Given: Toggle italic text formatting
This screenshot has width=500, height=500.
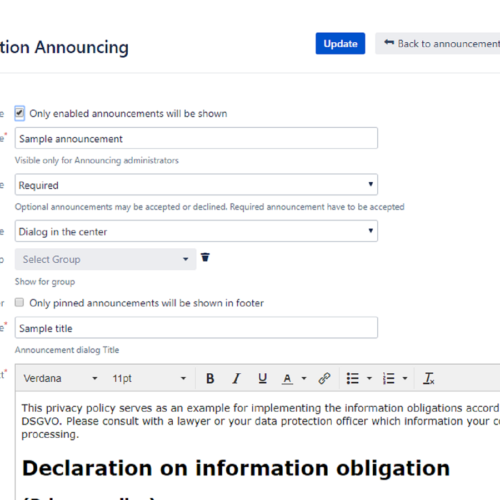Looking at the screenshot, I should coord(236,378).
